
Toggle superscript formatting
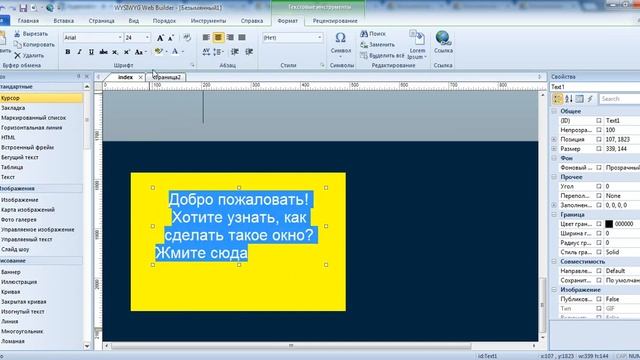click(x=127, y=52)
